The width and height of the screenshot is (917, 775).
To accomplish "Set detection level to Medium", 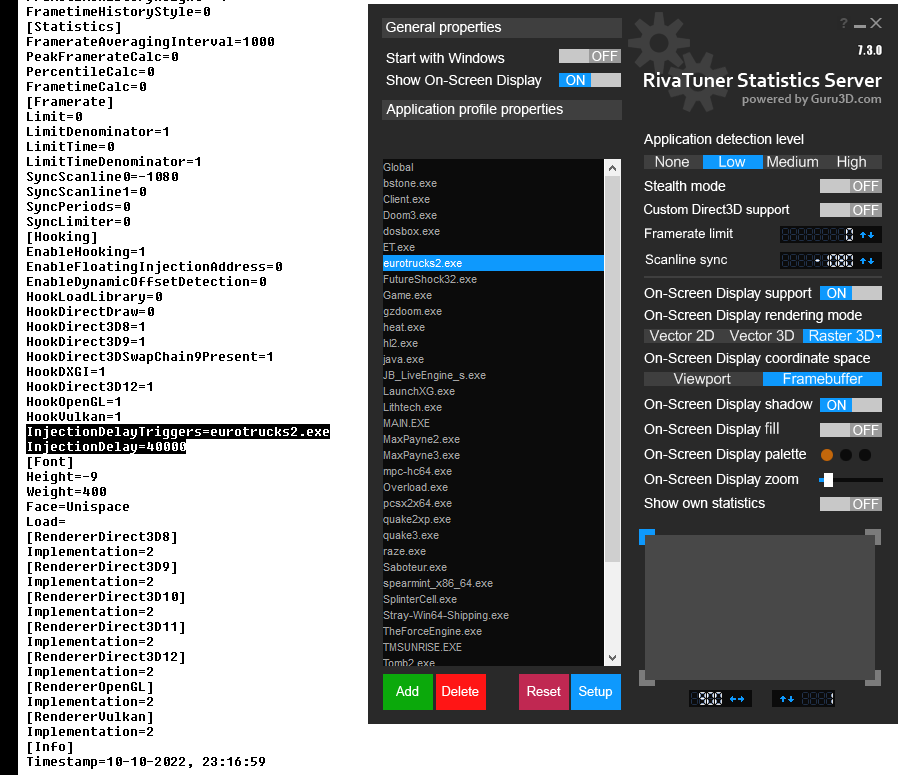I will 792,162.
